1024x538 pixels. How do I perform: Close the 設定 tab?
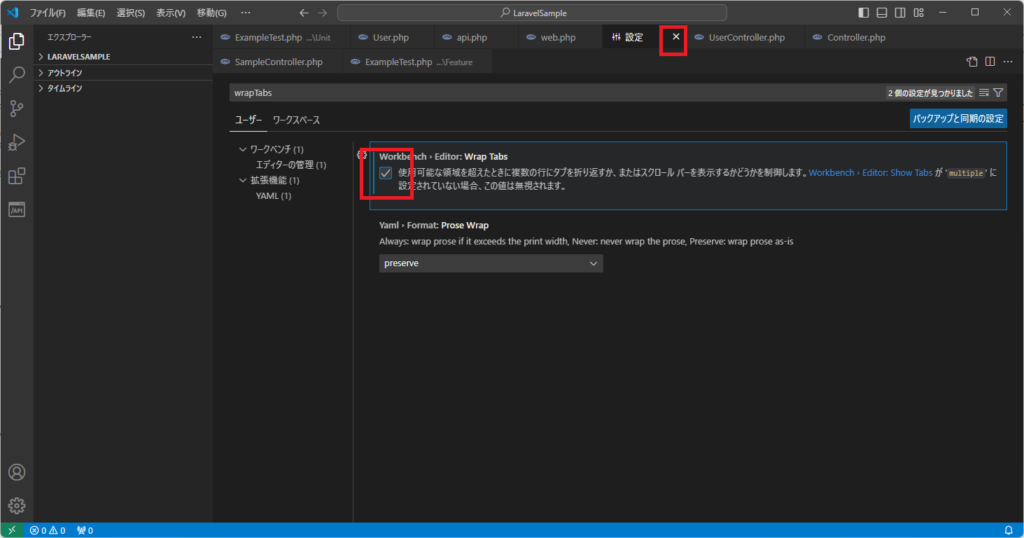pos(676,37)
